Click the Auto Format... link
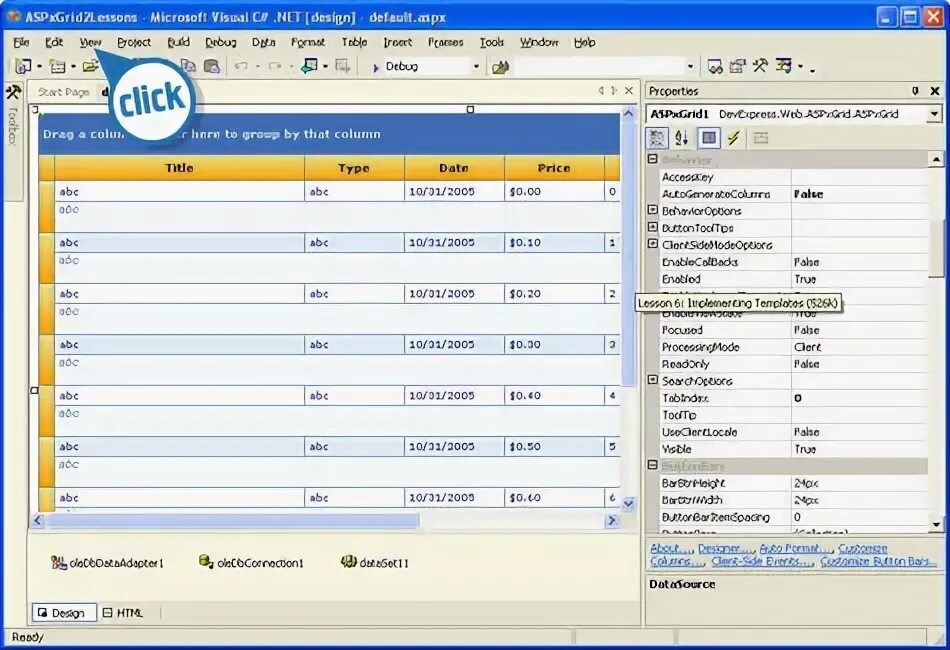Screen dimensions: 950x650 coord(795,549)
